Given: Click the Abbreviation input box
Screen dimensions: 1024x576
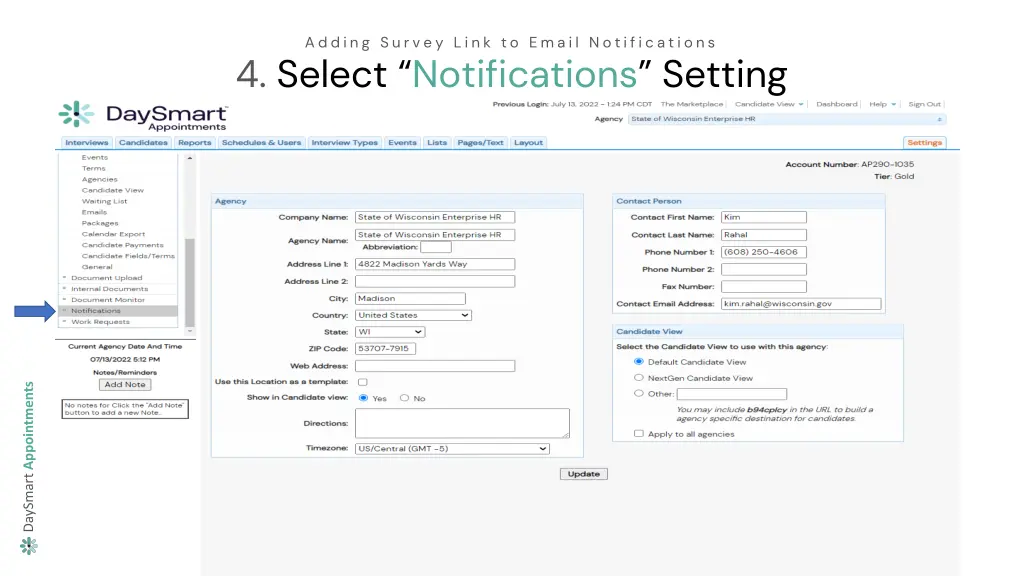Looking at the screenshot, I should click(x=436, y=247).
